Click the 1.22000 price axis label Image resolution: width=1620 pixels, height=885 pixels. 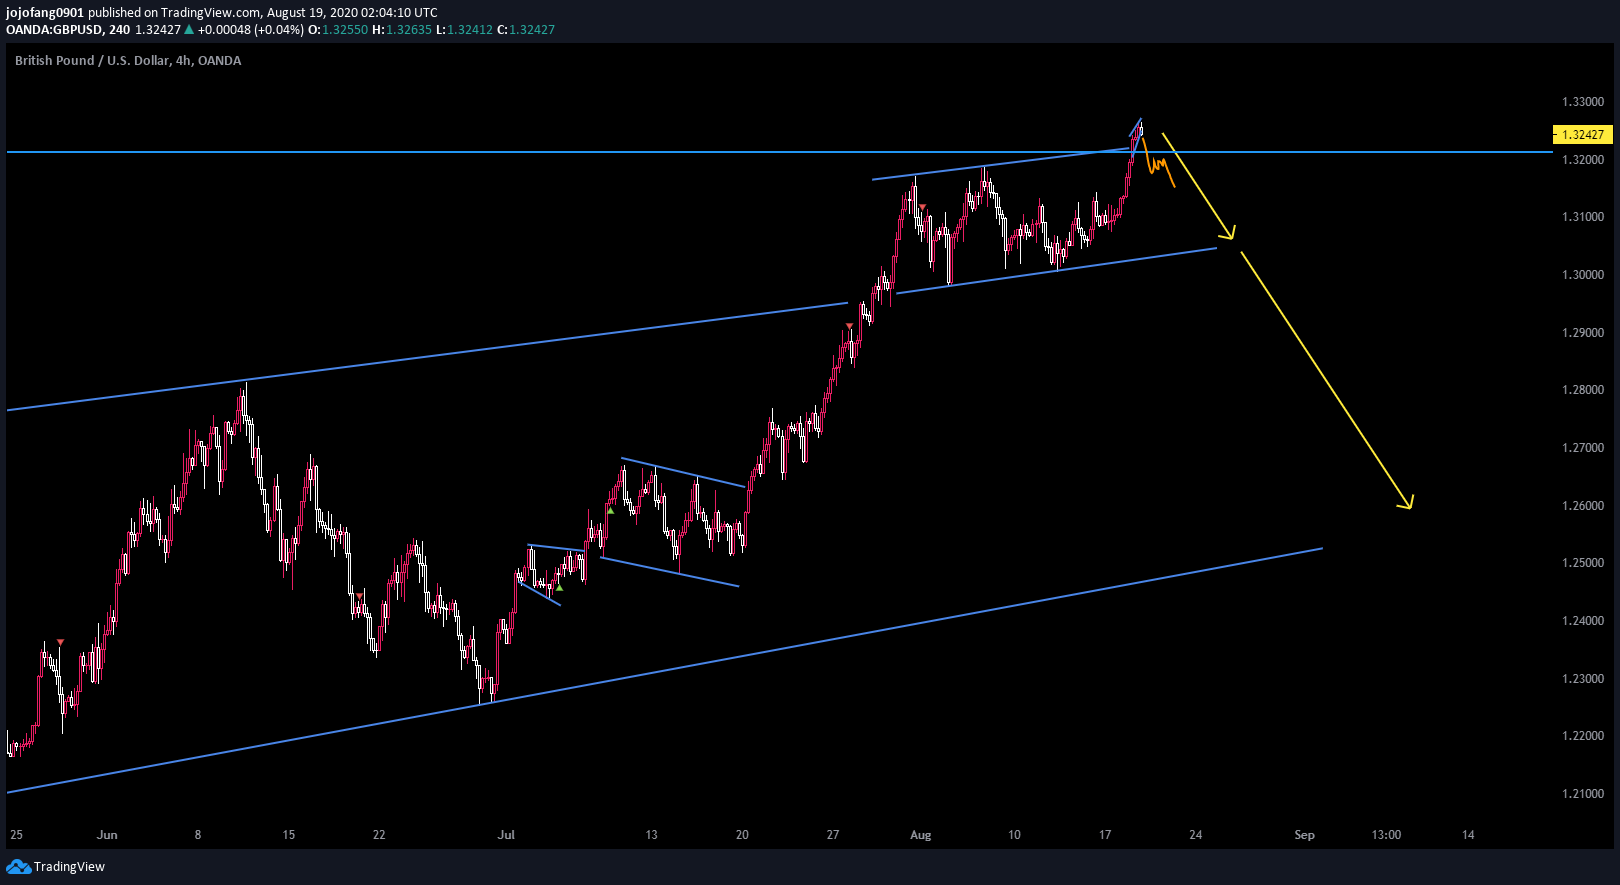pos(1583,736)
